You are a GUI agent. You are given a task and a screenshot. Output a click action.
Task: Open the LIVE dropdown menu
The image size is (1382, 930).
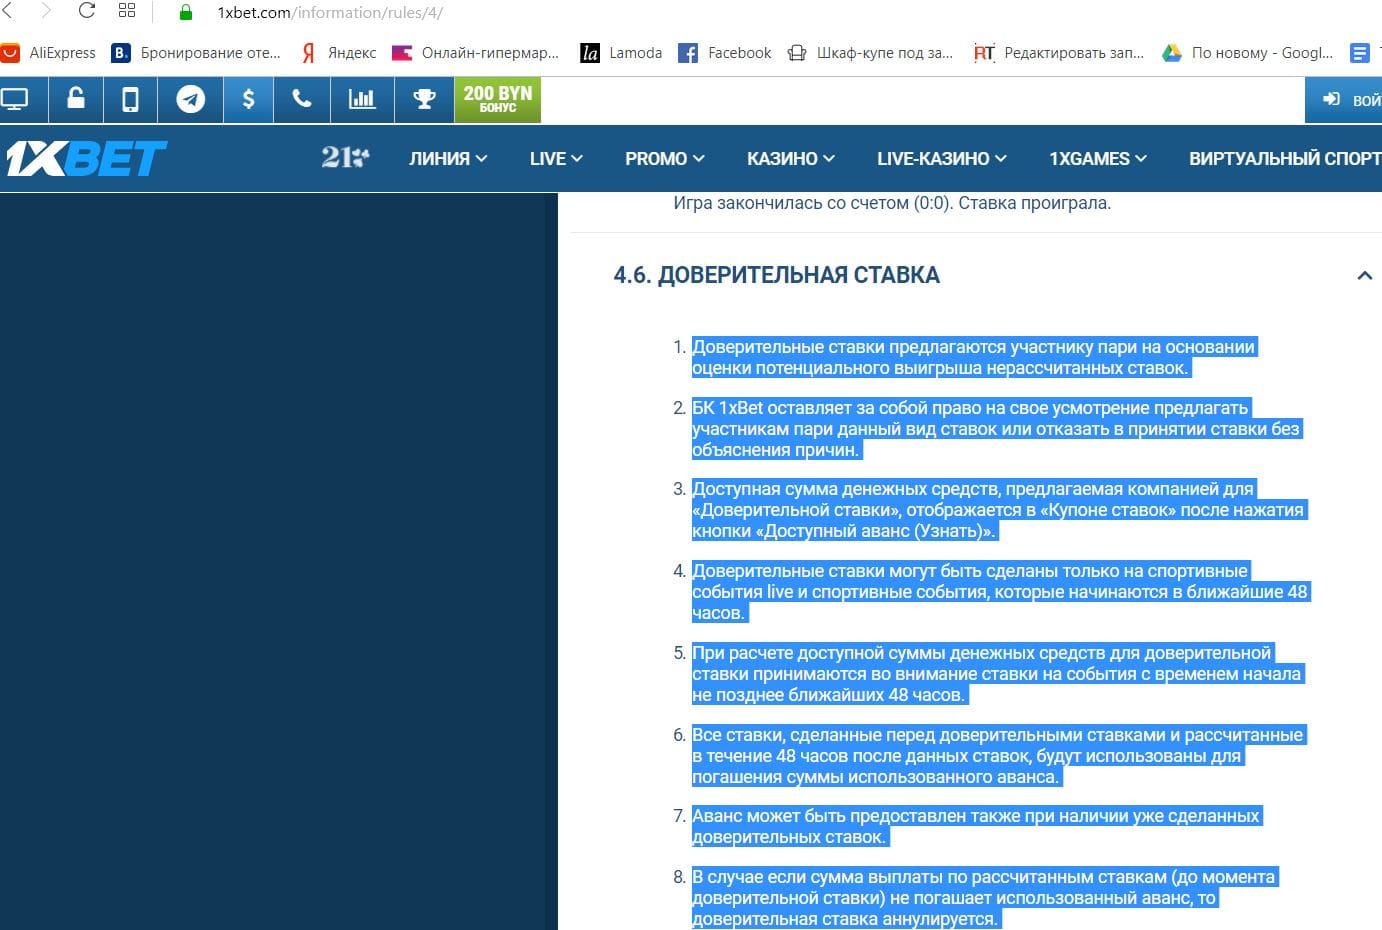point(556,158)
